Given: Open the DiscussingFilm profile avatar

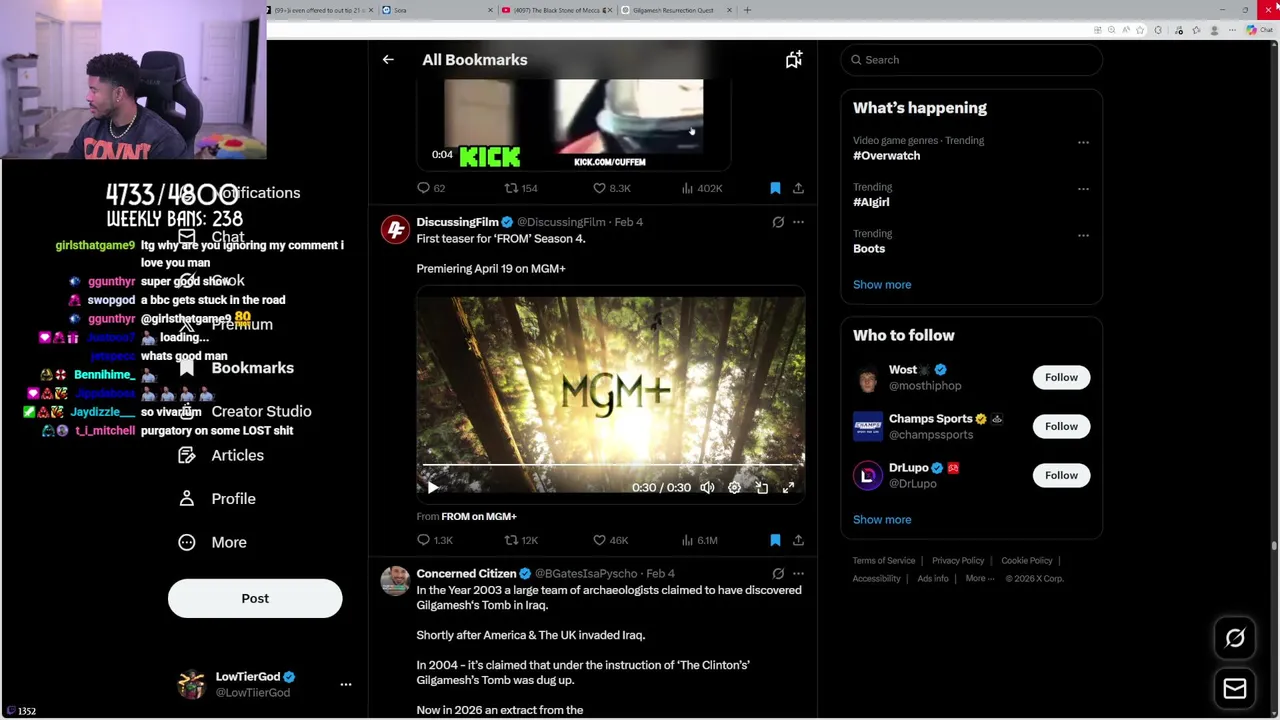Looking at the screenshot, I should pos(395,229).
